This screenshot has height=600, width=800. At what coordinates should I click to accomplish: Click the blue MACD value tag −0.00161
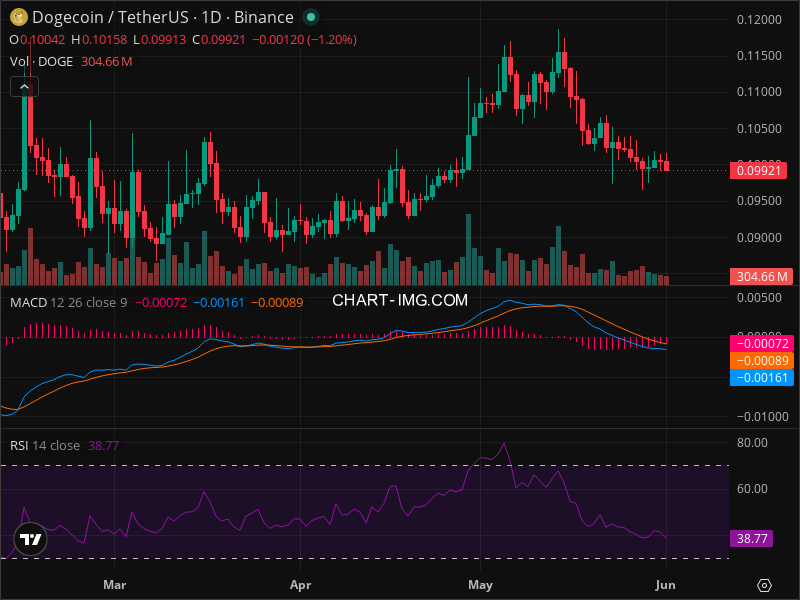761,378
